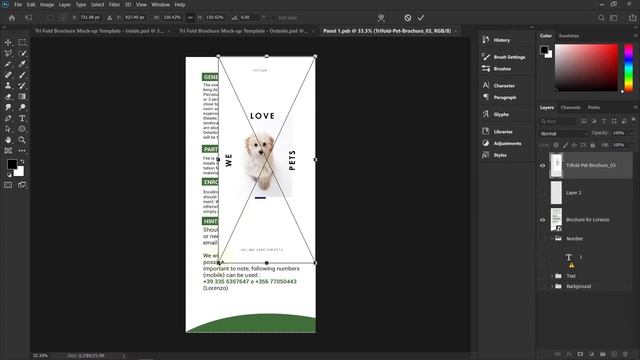Select the Quick Selection tool
640x360 pixels.
pos(22,53)
